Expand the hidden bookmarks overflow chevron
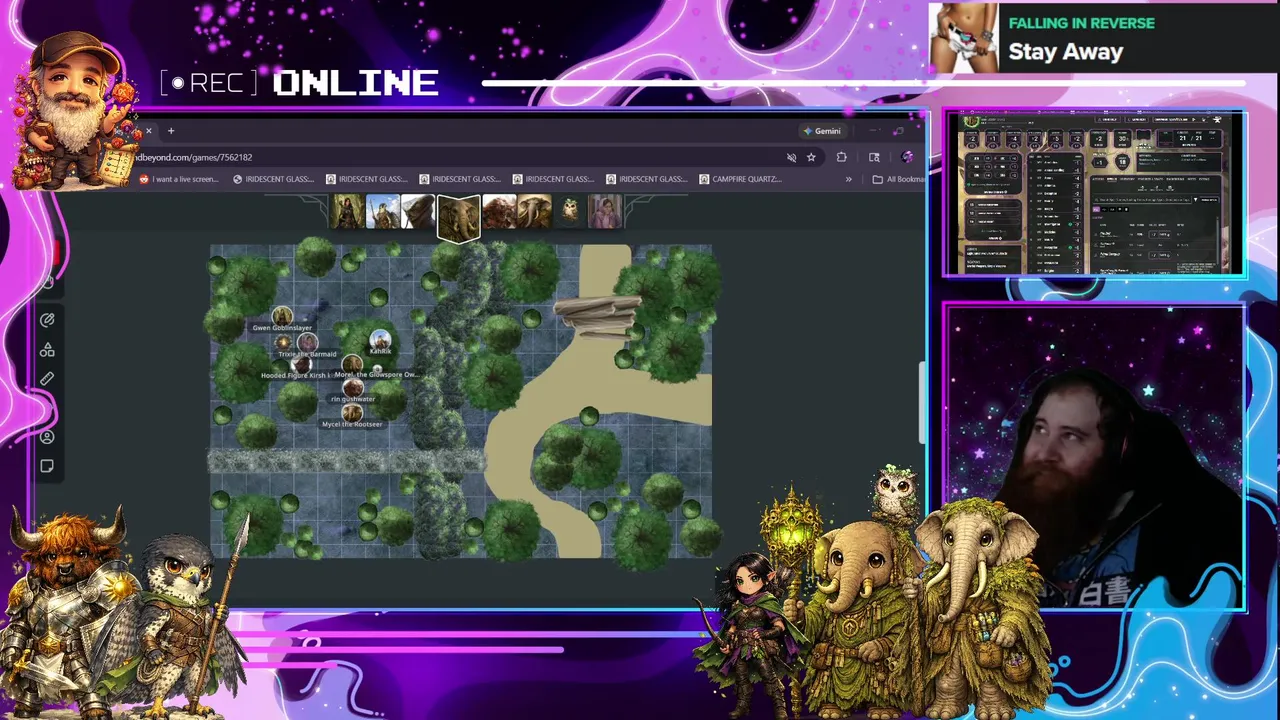This screenshot has height=720, width=1280. click(848, 179)
